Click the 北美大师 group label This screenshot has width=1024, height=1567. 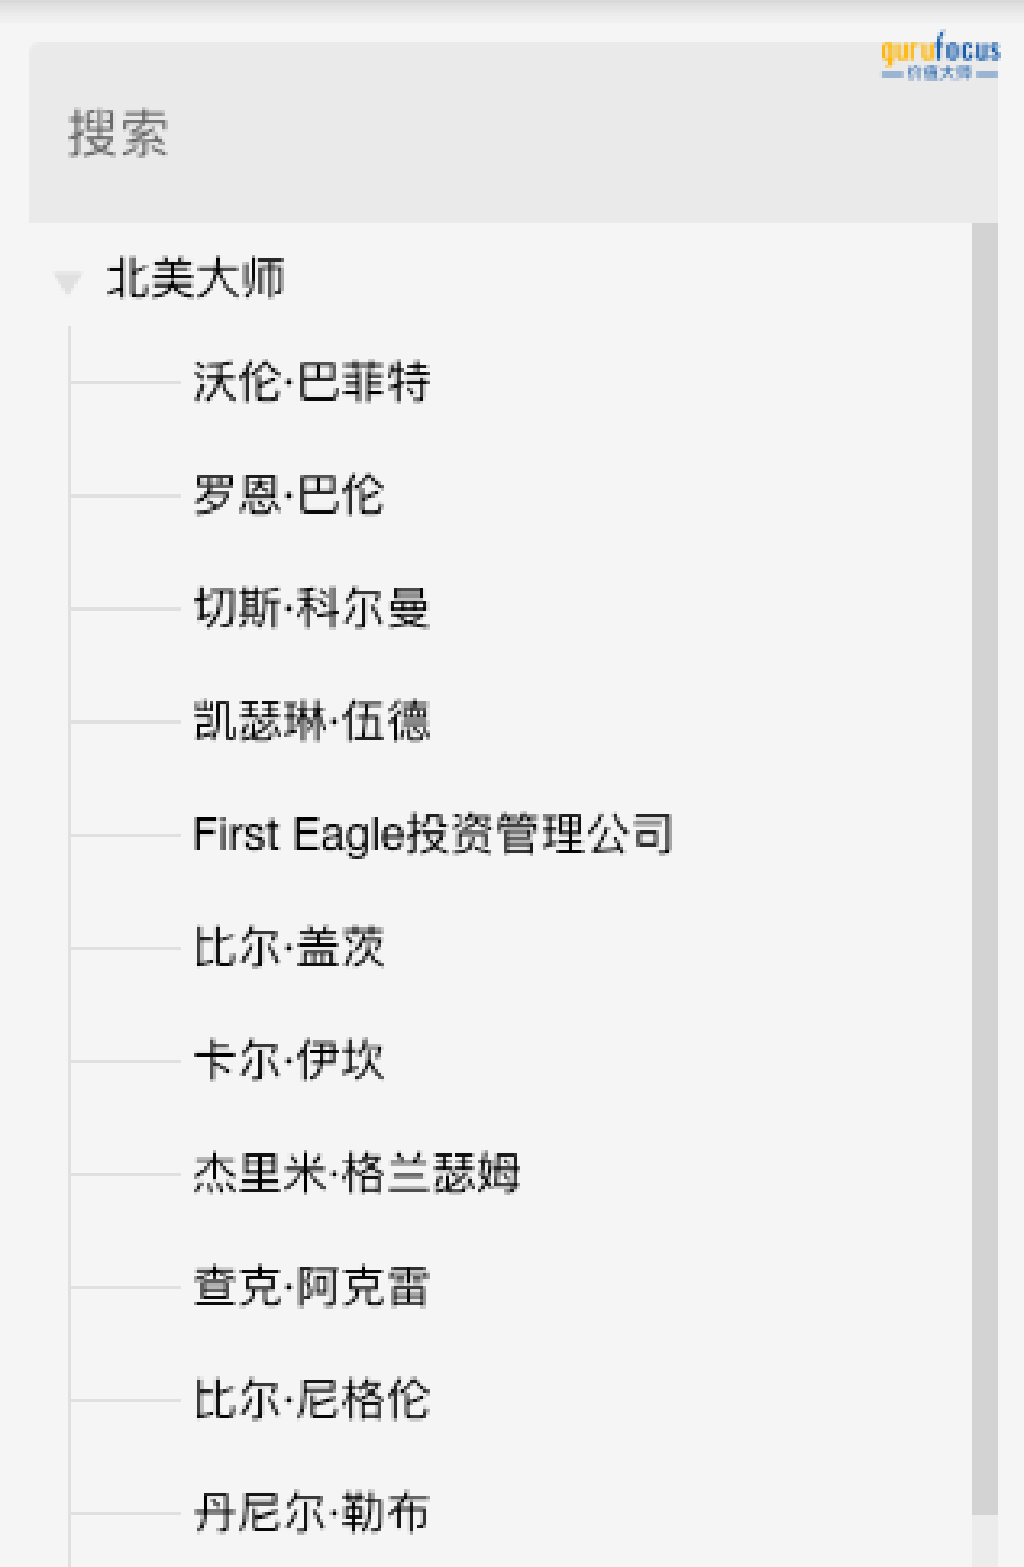(196, 279)
